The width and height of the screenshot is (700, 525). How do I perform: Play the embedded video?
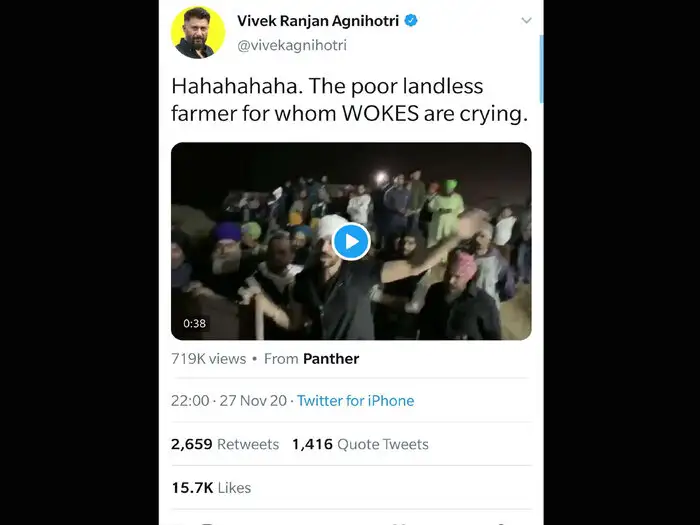(x=351, y=241)
